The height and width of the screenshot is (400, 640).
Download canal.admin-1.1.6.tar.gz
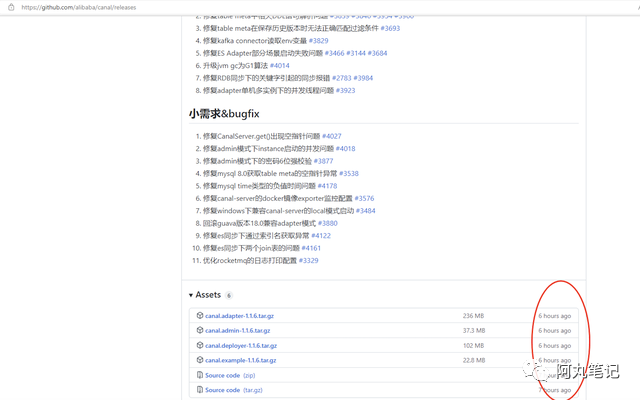238,330
